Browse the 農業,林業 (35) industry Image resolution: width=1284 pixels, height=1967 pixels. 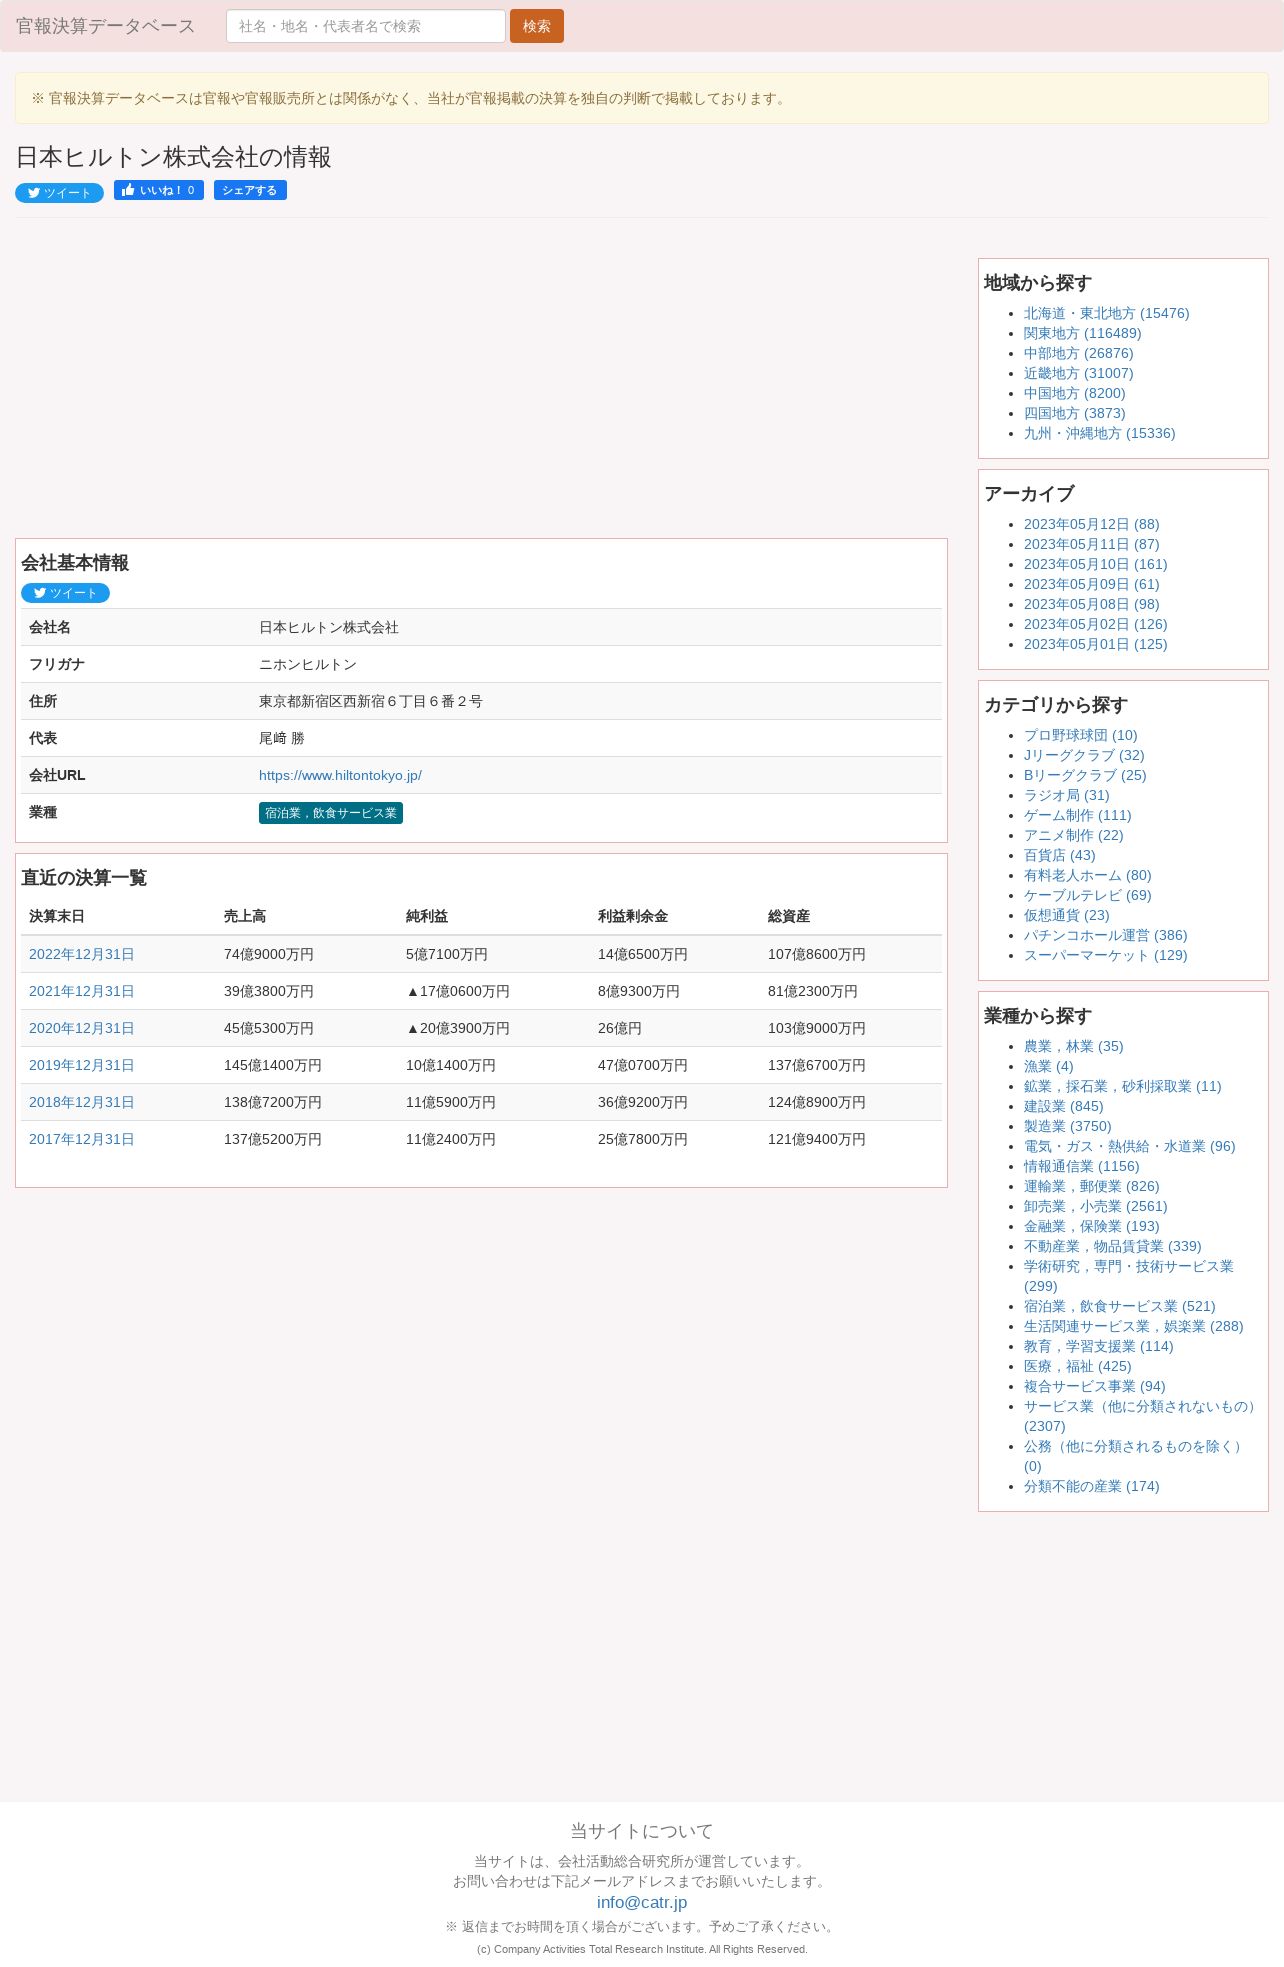(x=1073, y=1046)
